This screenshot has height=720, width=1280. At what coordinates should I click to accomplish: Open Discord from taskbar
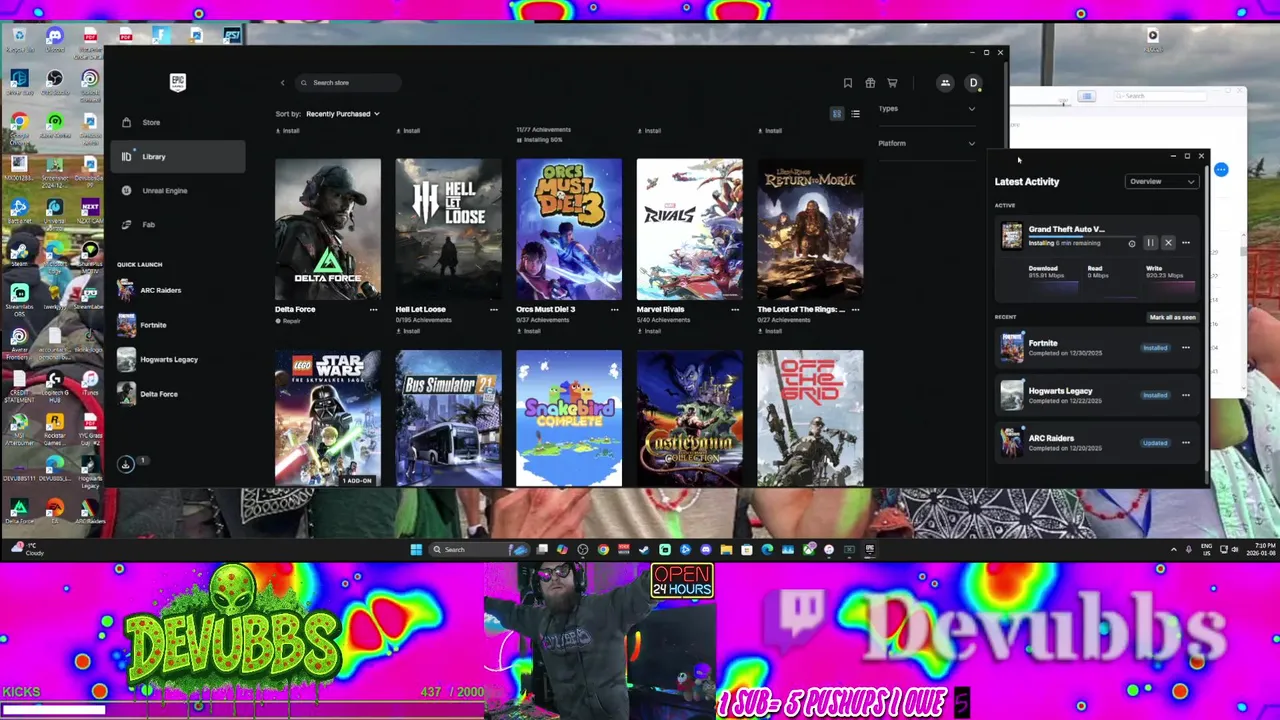[706, 549]
